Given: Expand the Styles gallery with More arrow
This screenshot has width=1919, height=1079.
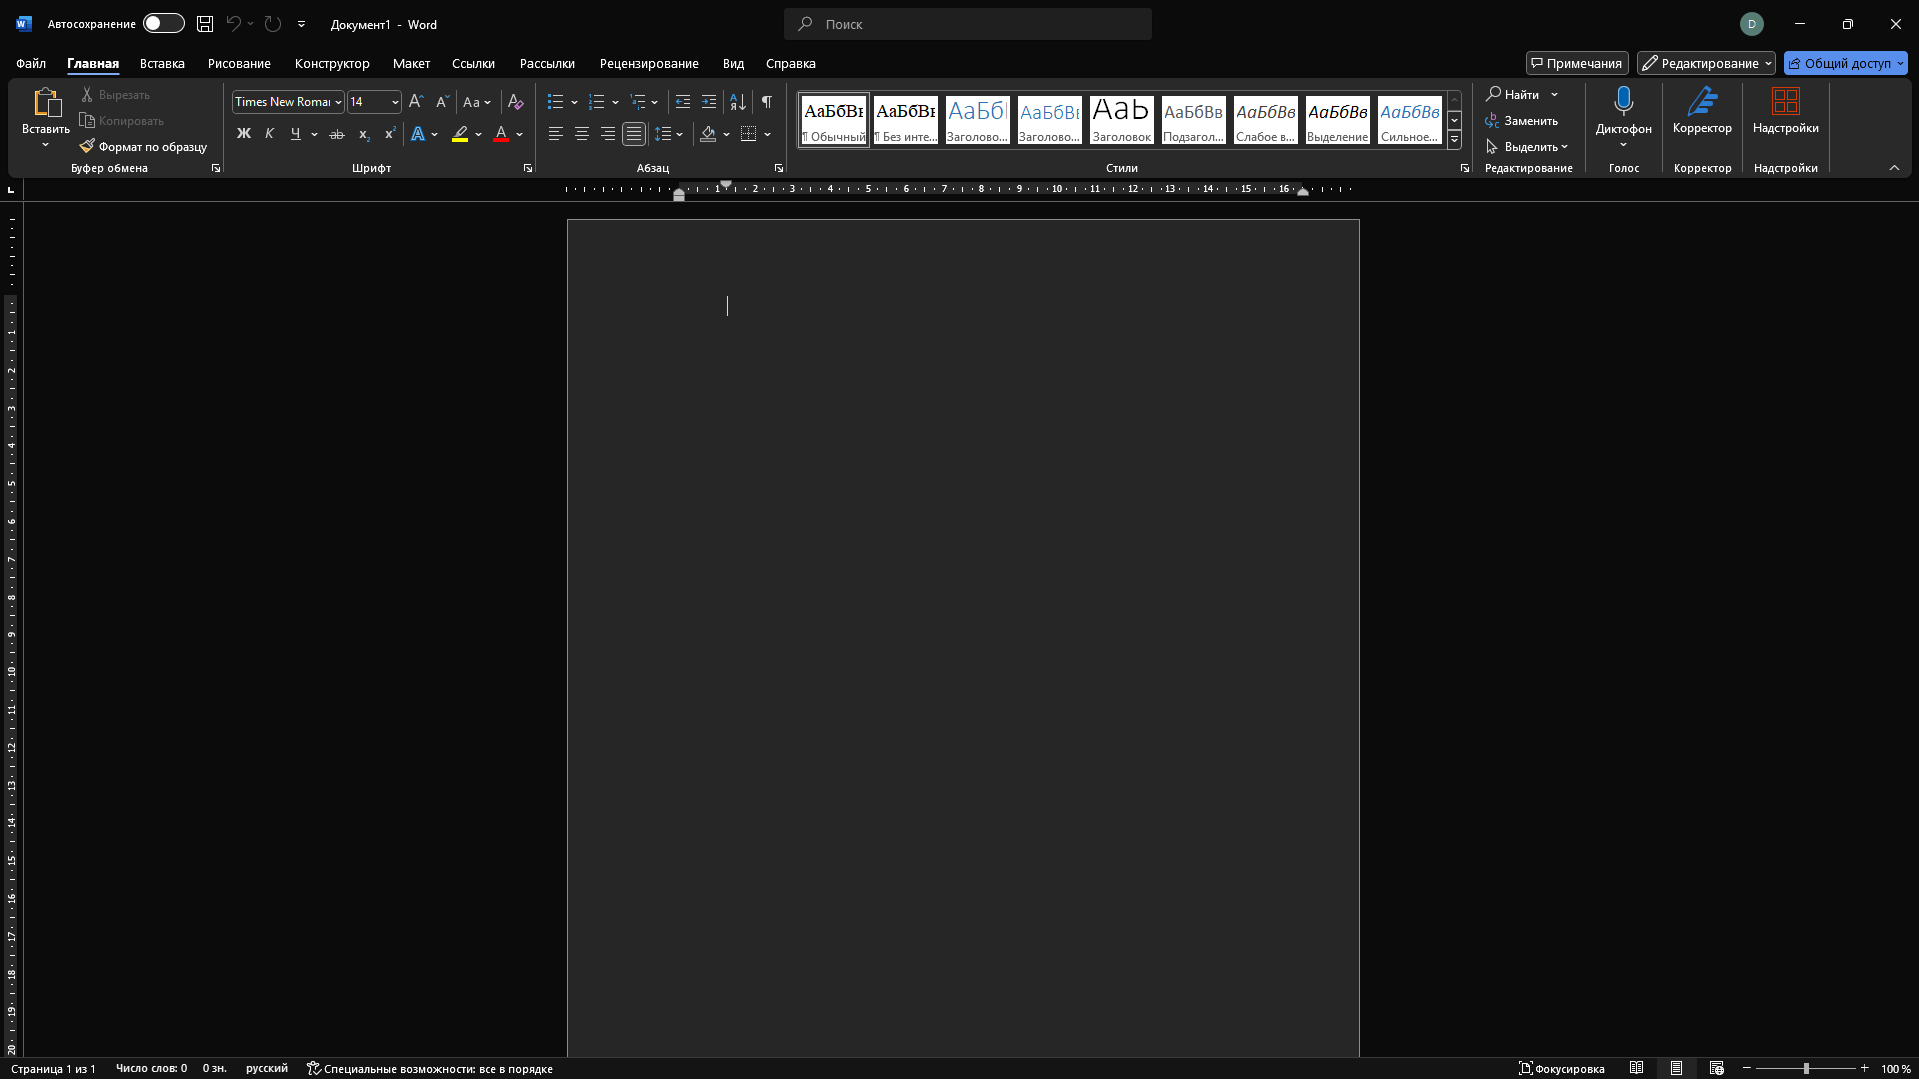Looking at the screenshot, I should pos(1454,140).
